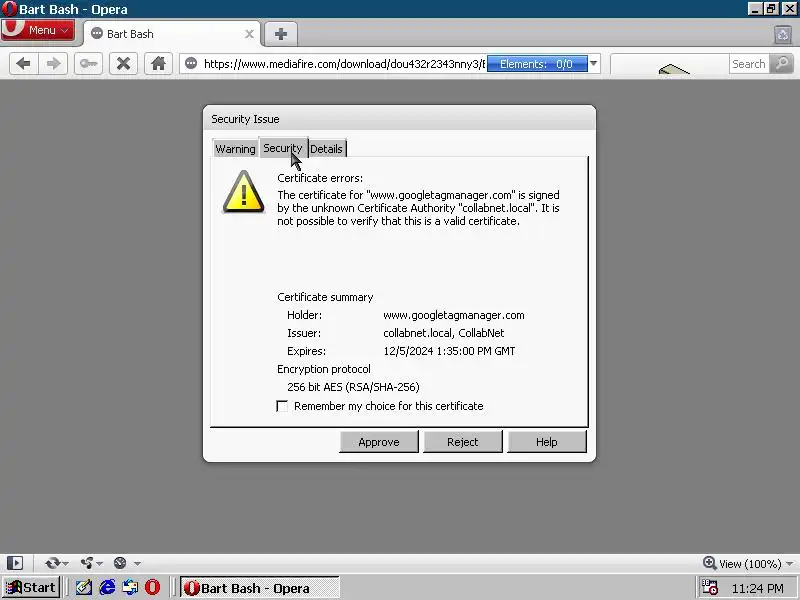800x600 pixels.
Task: Select Bart Bash - Opera taskbar button
Action: click(x=260, y=588)
